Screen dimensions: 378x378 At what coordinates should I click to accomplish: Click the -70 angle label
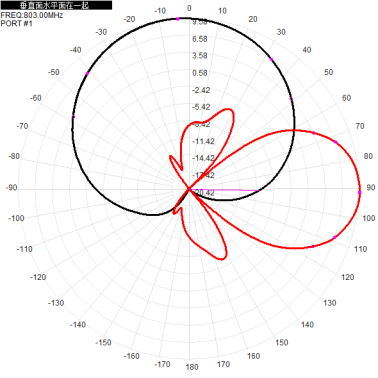pyautogui.click(x=22, y=126)
